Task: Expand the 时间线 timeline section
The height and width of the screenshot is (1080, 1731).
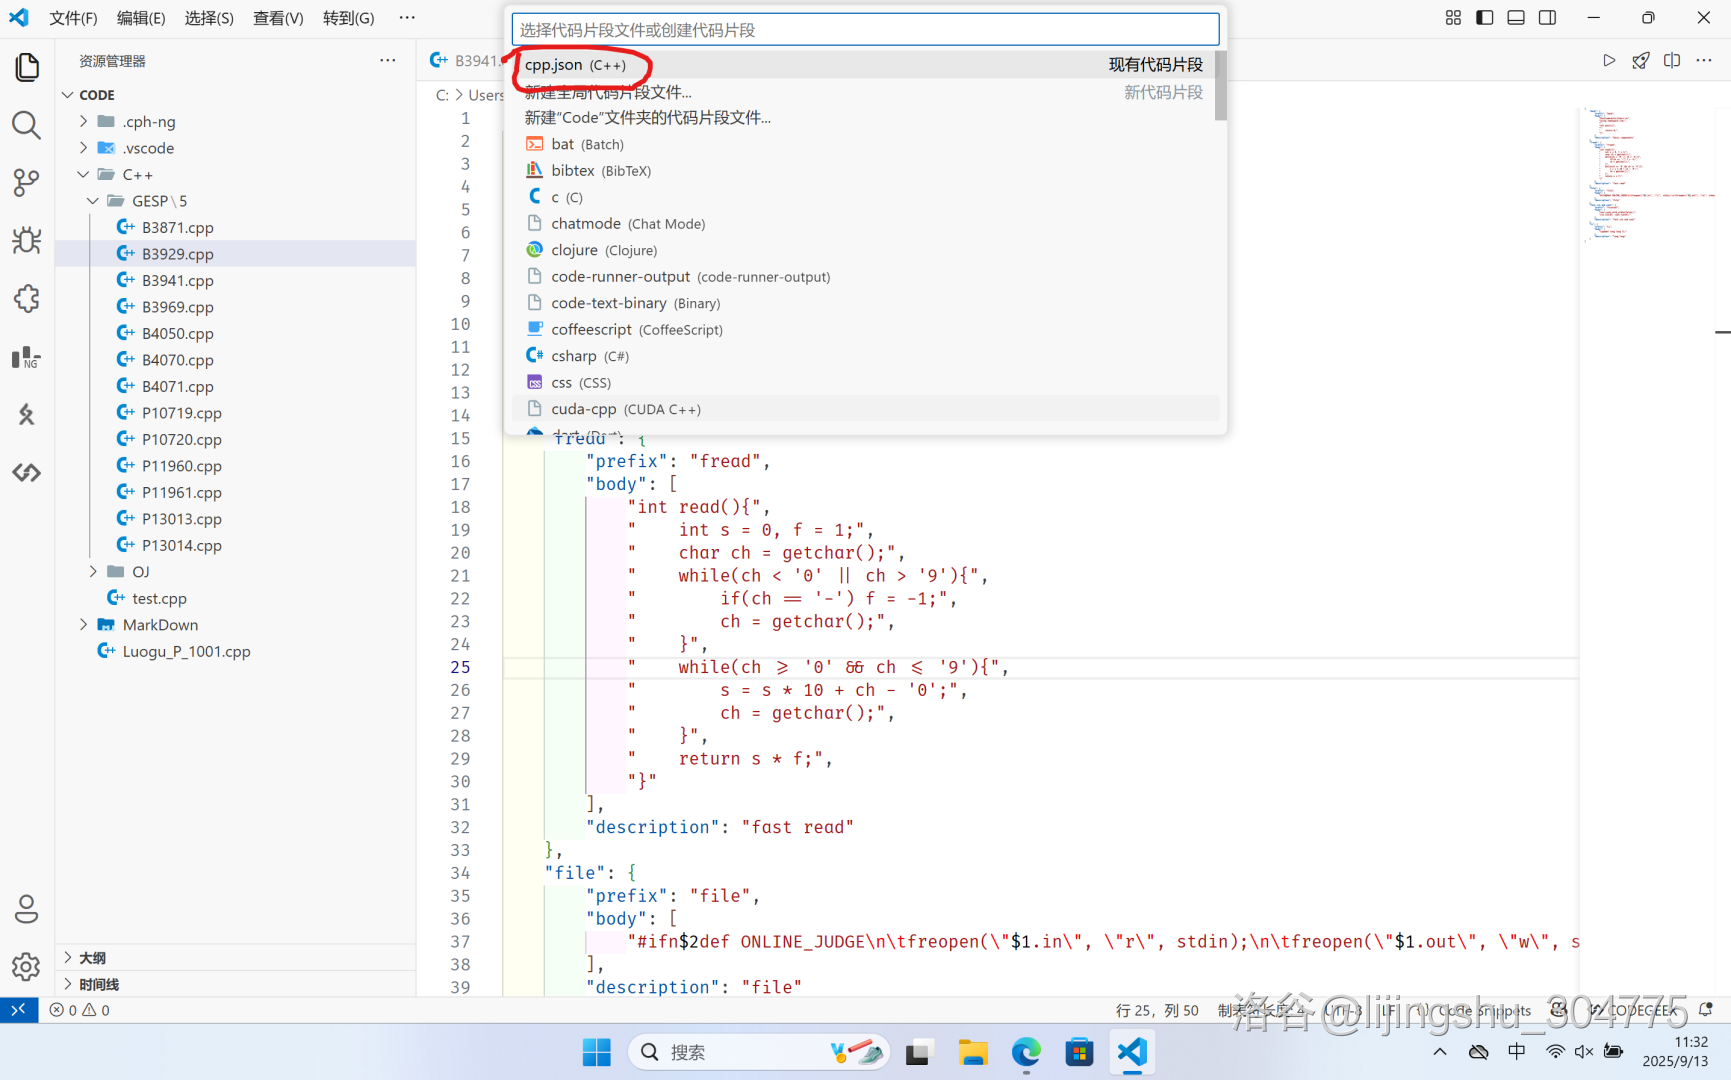Action: coord(235,984)
